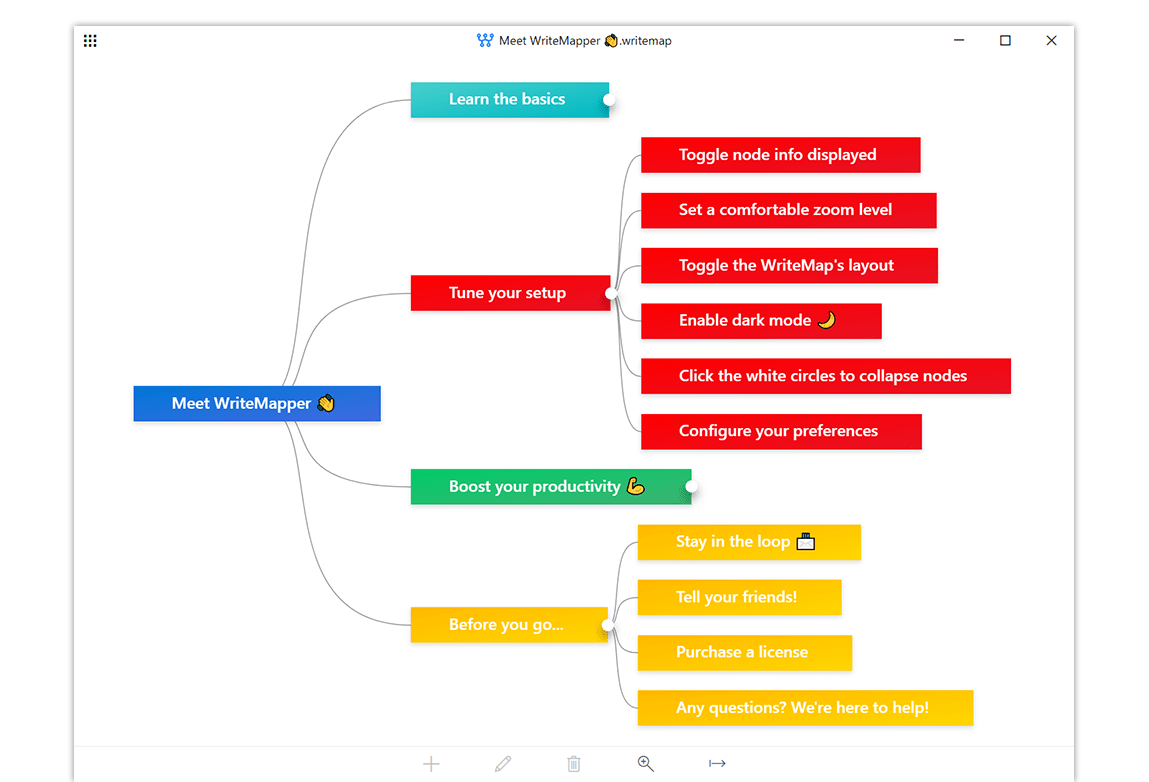Select the Before you go... node
Viewport: 1149px width, 782px height.
coord(509,625)
